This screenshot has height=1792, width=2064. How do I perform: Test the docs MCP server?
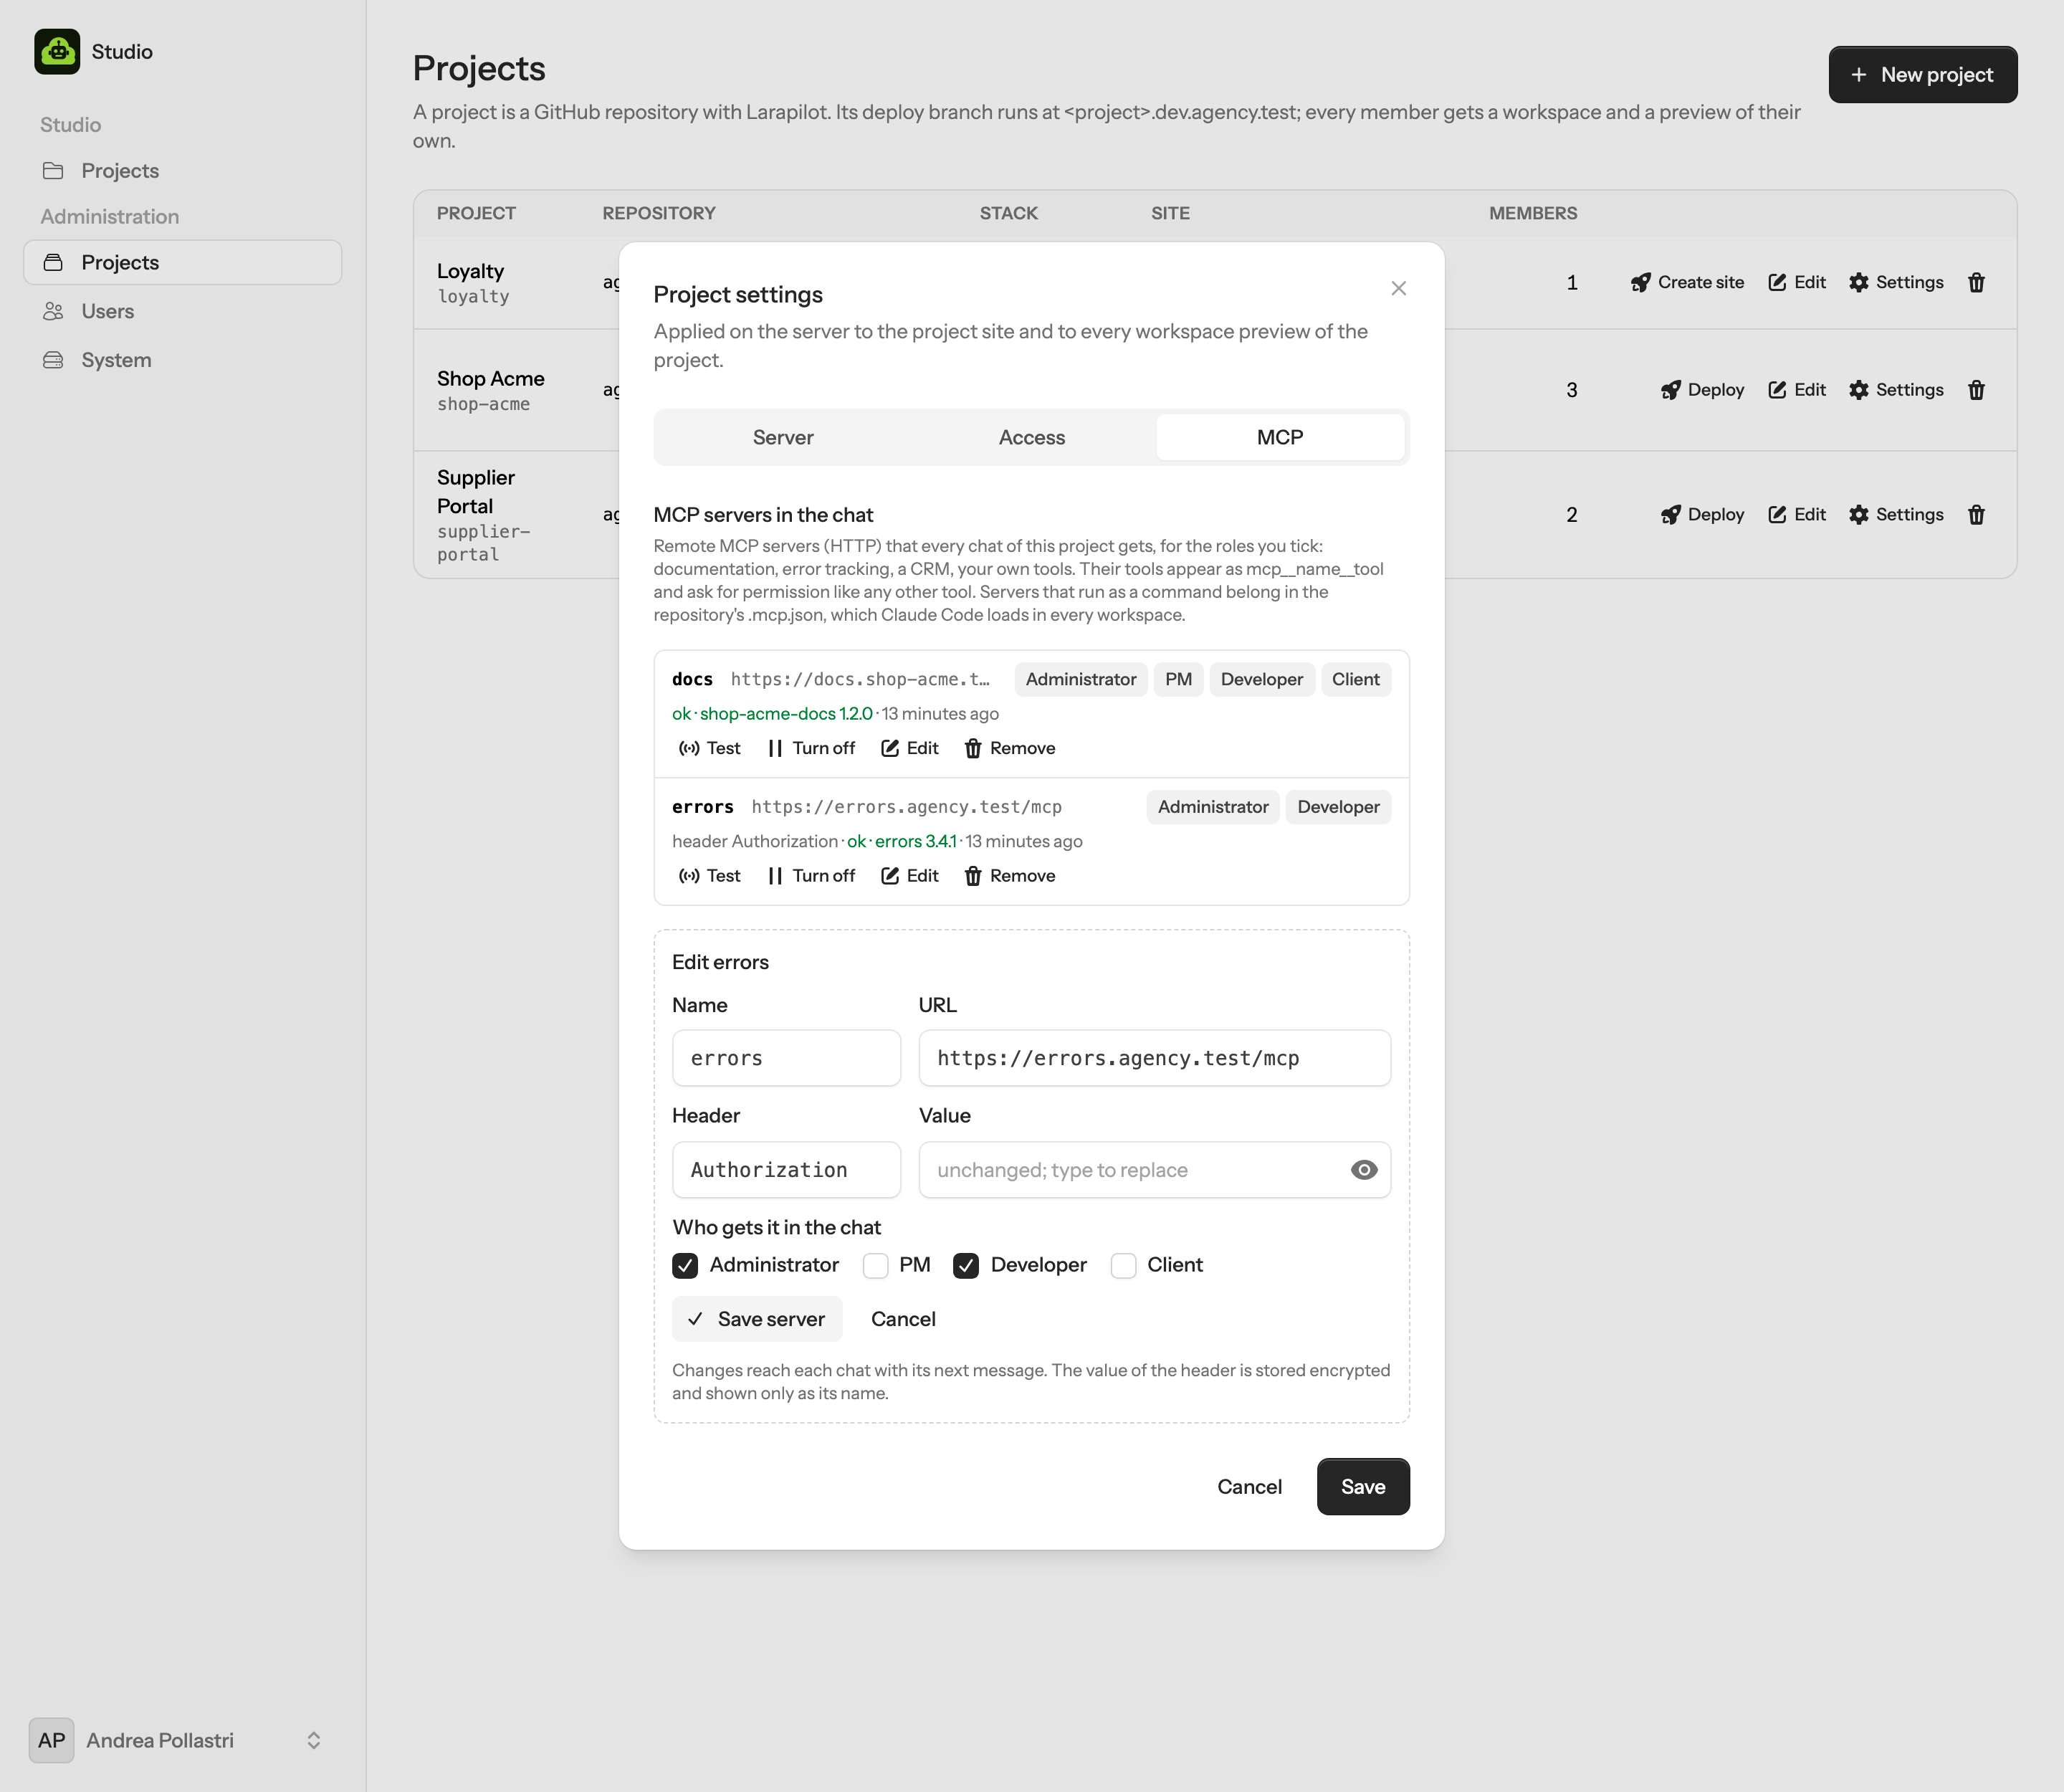(709, 748)
